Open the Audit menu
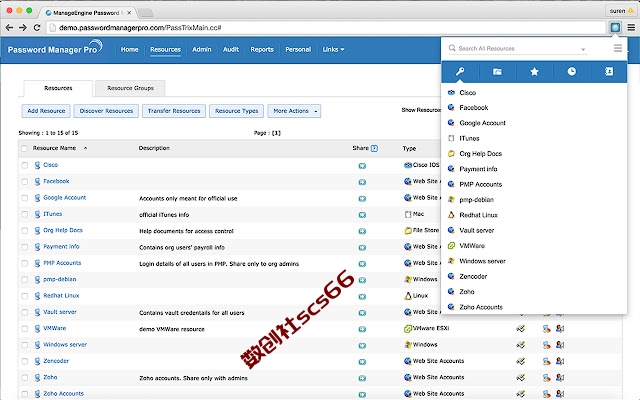Screen dimensions: 640x400 (x=231, y=49)
